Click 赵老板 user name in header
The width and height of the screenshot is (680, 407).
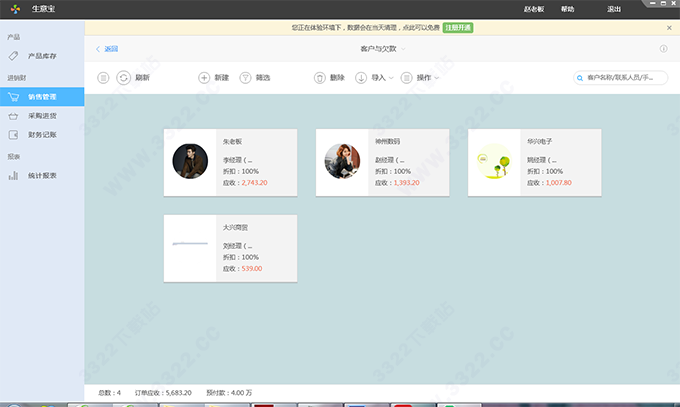534,9
